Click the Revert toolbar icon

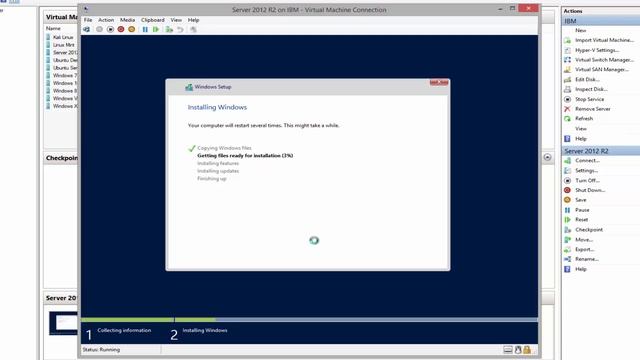[x=180, y=29]
